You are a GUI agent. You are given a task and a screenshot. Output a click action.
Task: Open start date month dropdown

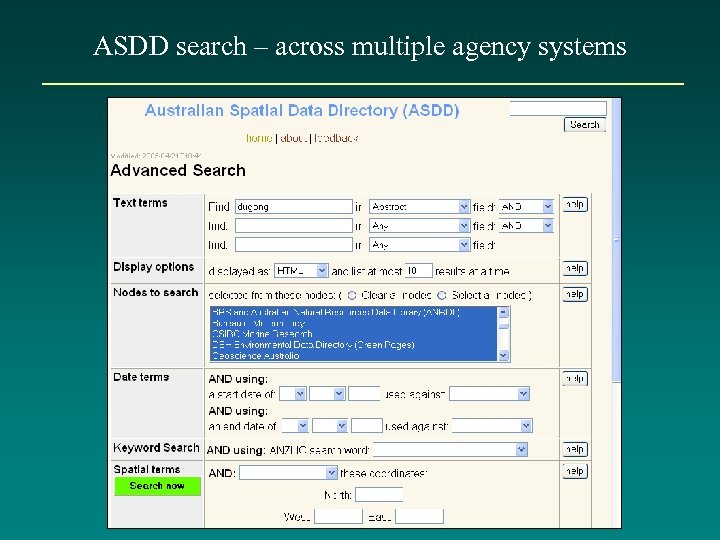tap(327, 394)
